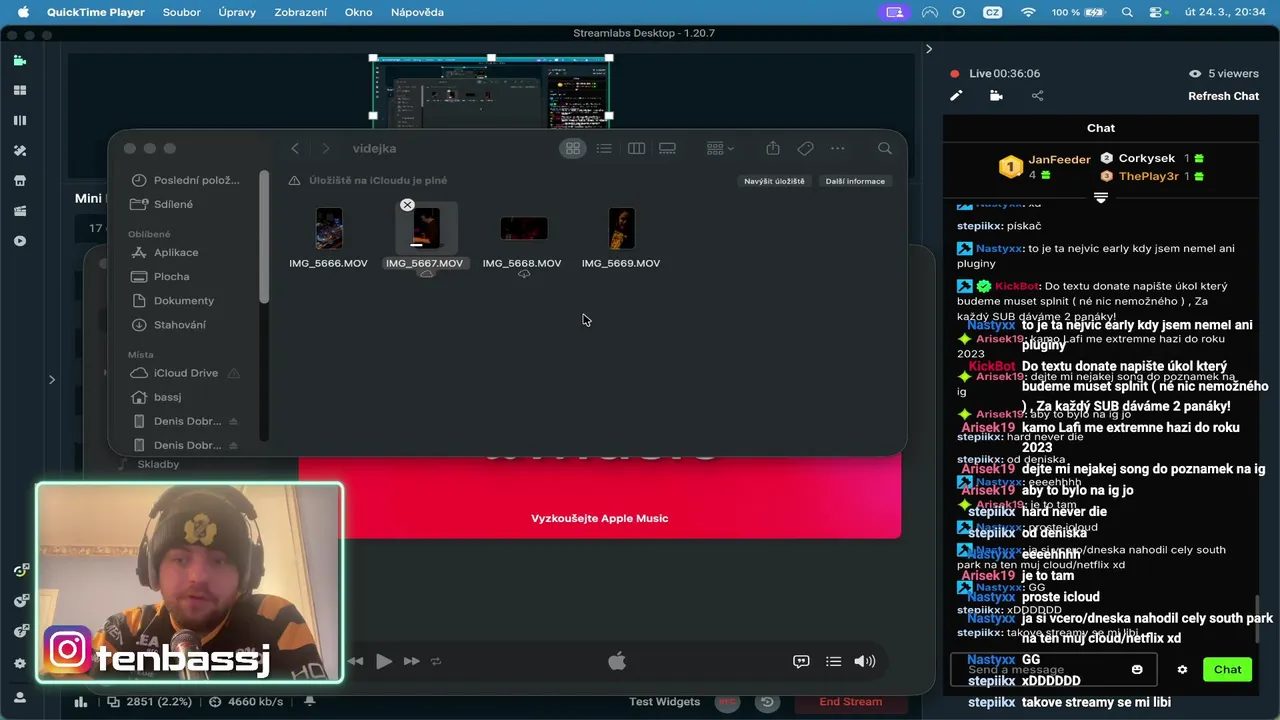1280x720 pixels.
Task: Open iCloud Drive in Finder sidebar
Action: coord(187,373)
